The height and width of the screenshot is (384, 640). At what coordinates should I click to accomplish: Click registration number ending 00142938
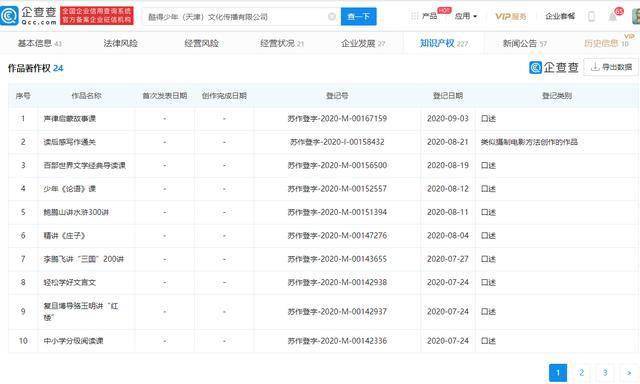337,282
